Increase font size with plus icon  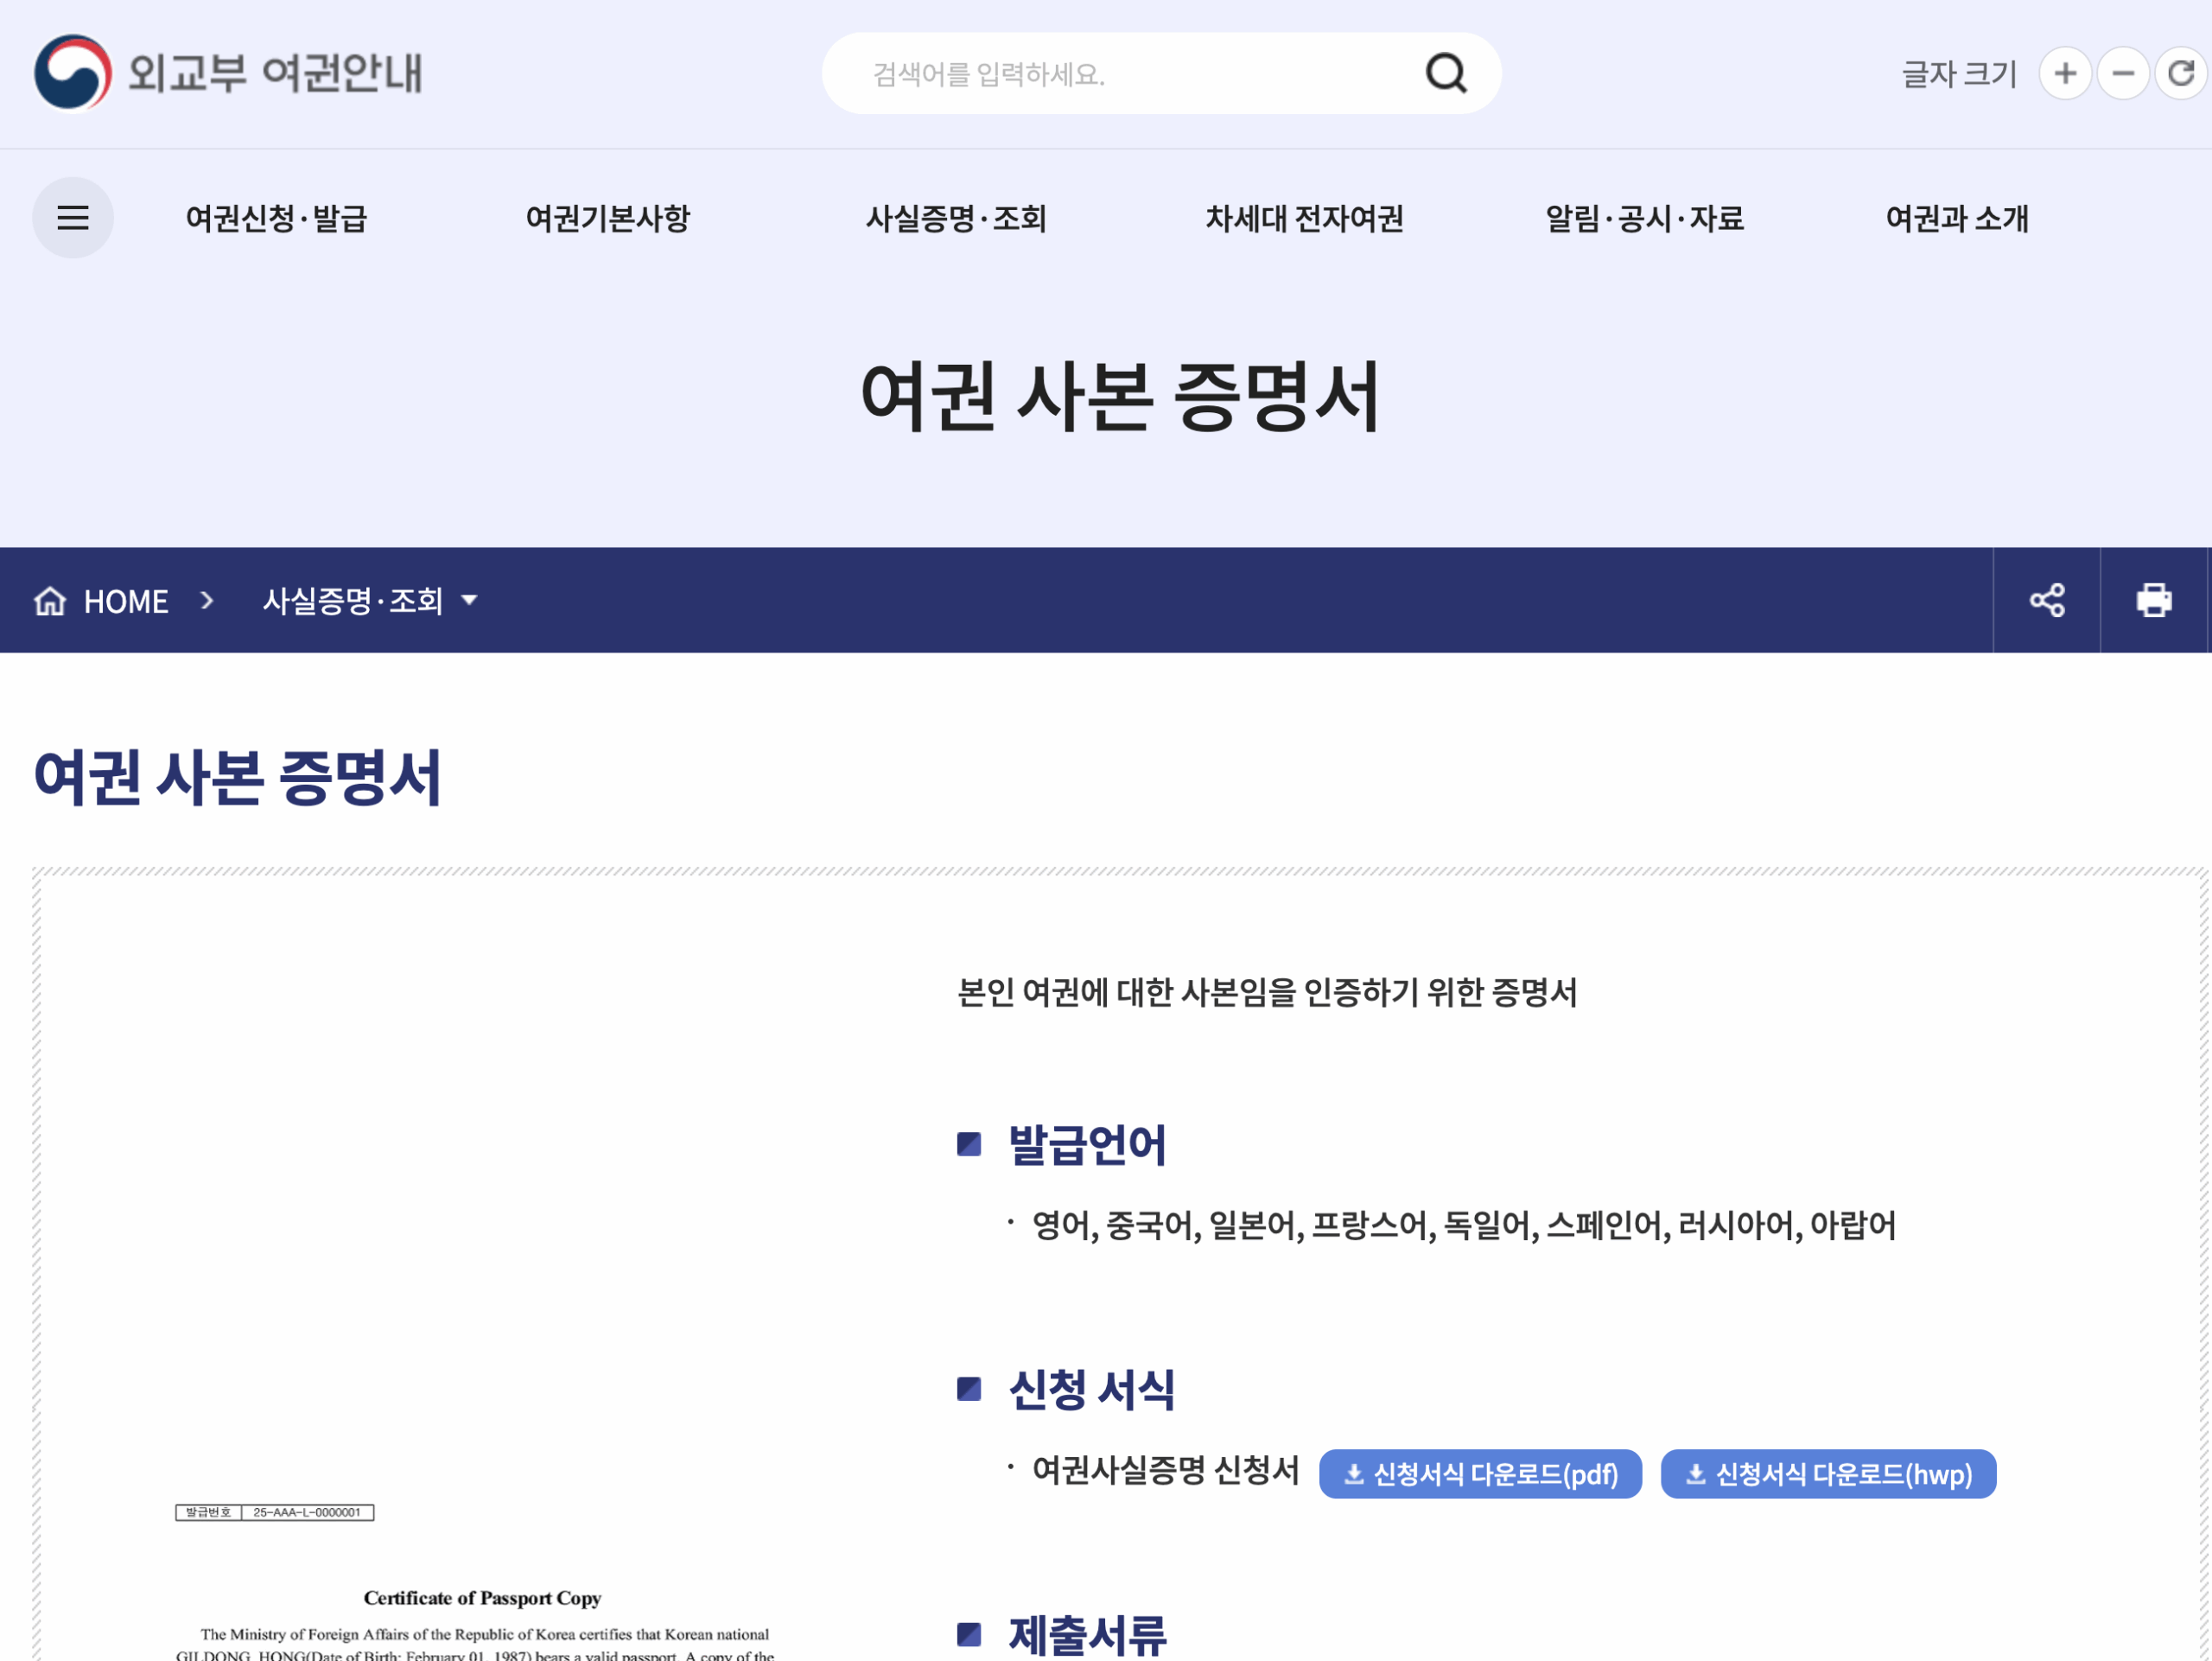tap(2065, 73)
